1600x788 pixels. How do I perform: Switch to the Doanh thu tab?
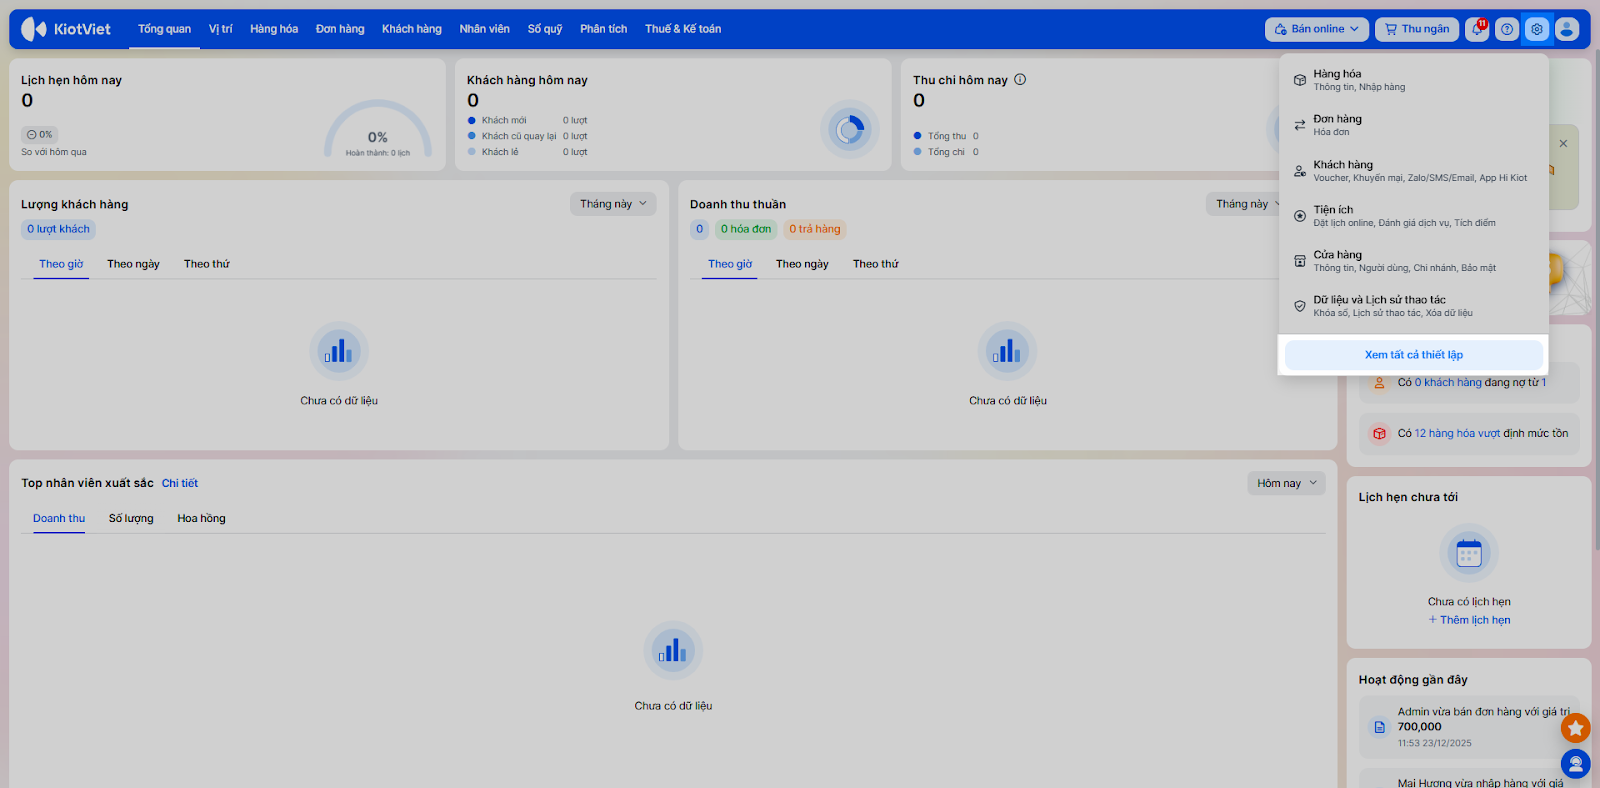59,518
